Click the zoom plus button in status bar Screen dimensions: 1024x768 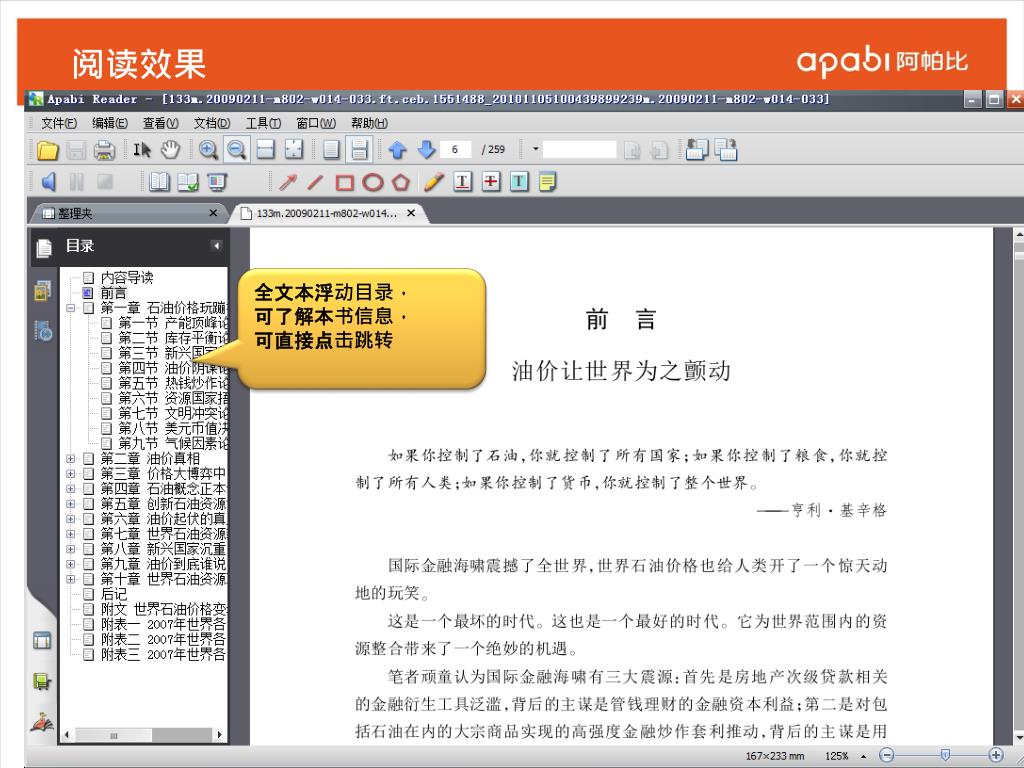pyautogui.click(x=996, y=755)
